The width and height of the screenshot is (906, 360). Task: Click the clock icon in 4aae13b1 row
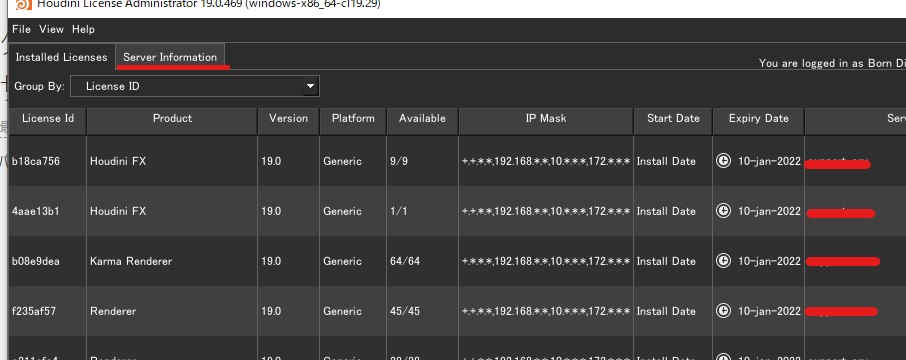click(x=723, y=211)
